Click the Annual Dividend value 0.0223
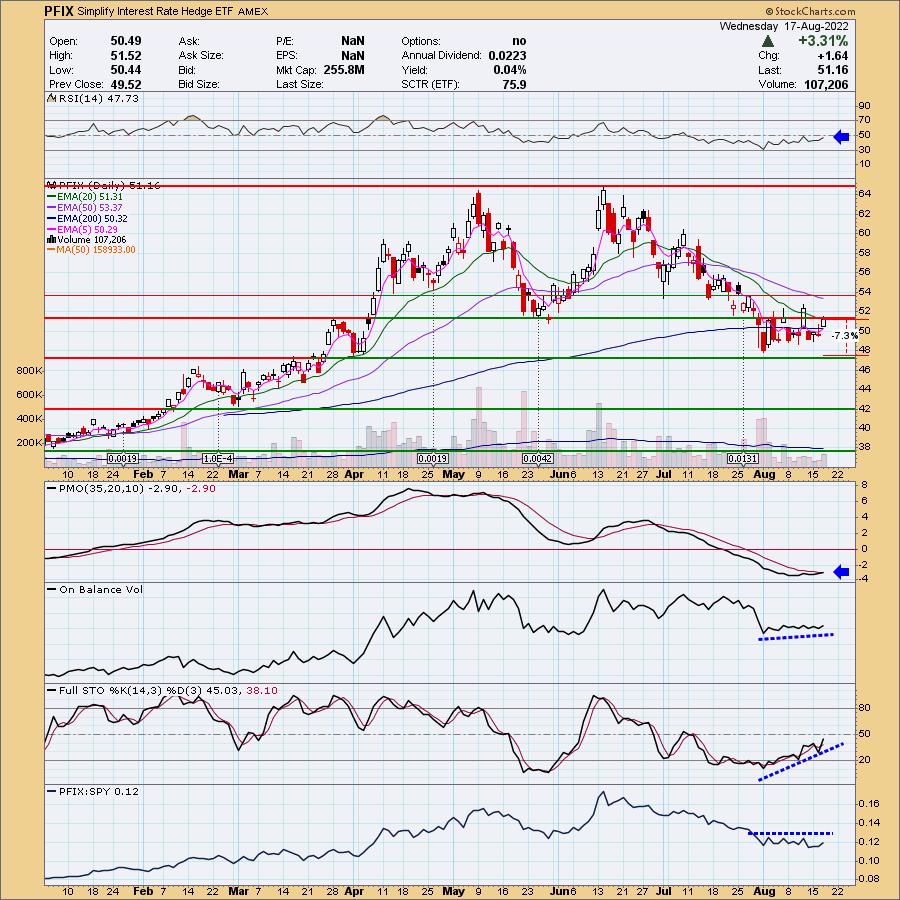The width and height of the screenshot is (900, 900). pyautogui.click(x=507, y=56)
